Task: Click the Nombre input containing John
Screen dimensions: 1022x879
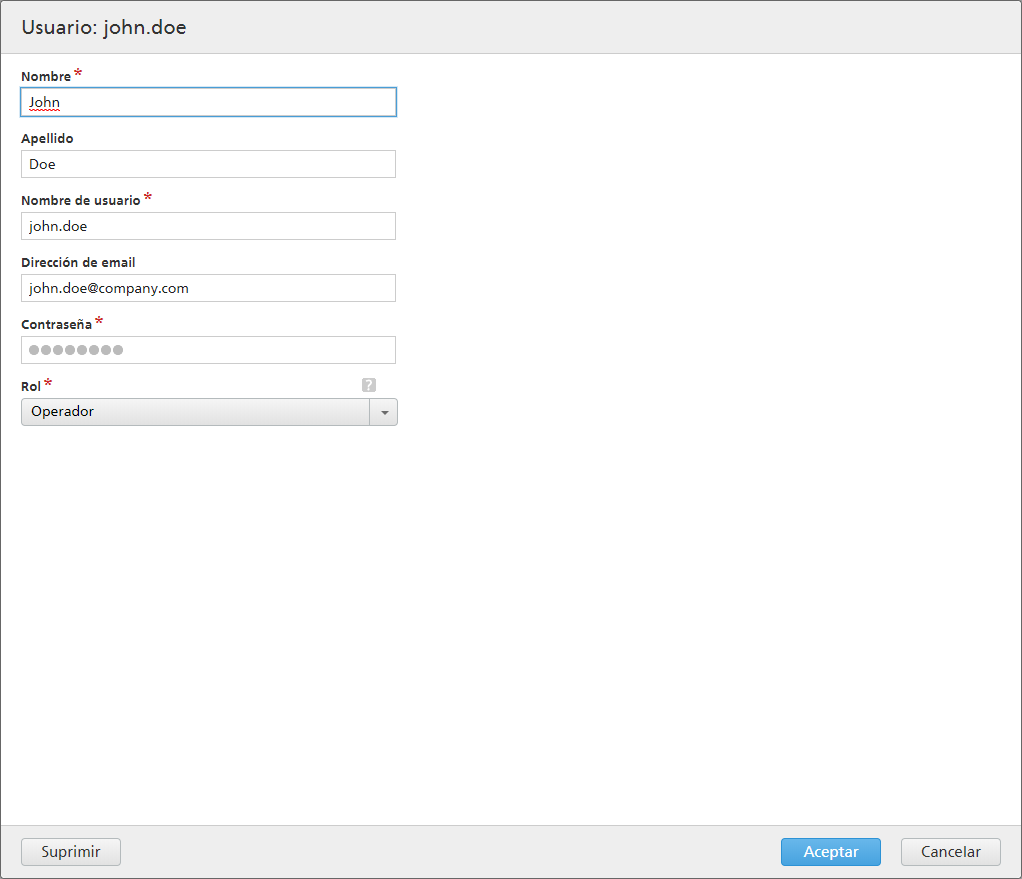Action: pos(208,102)
